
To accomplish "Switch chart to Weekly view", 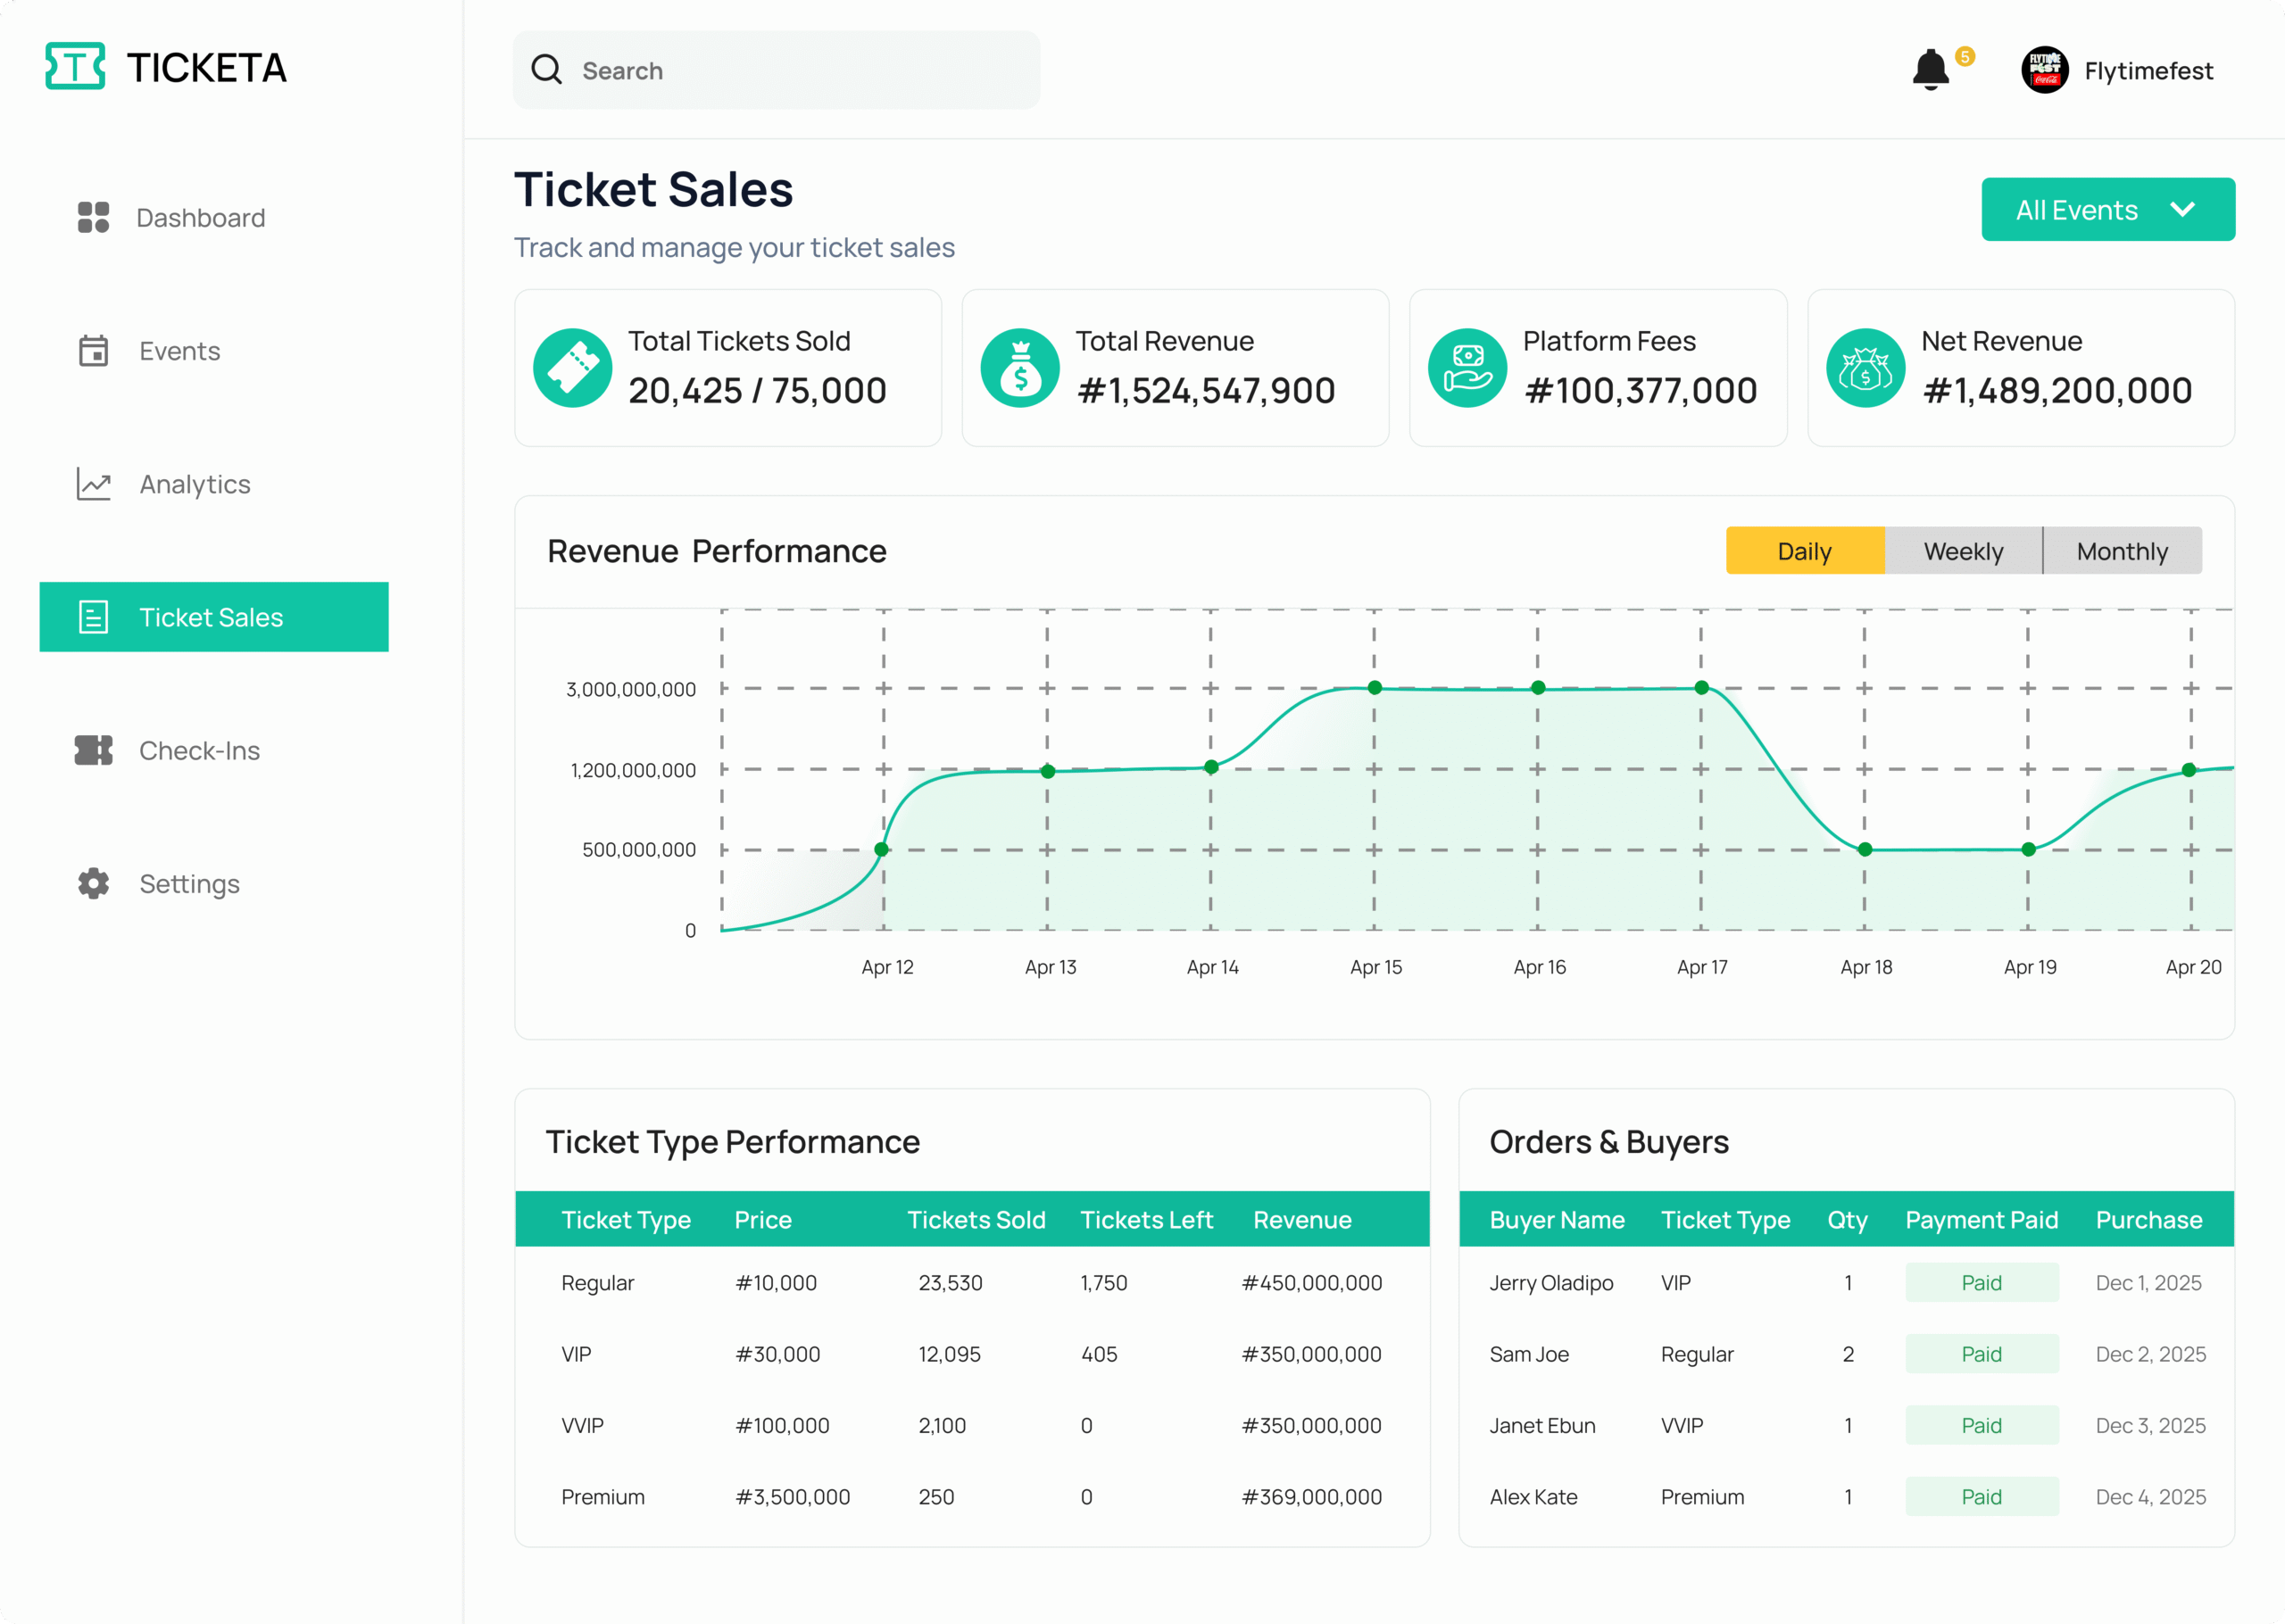I will 1964,551.
